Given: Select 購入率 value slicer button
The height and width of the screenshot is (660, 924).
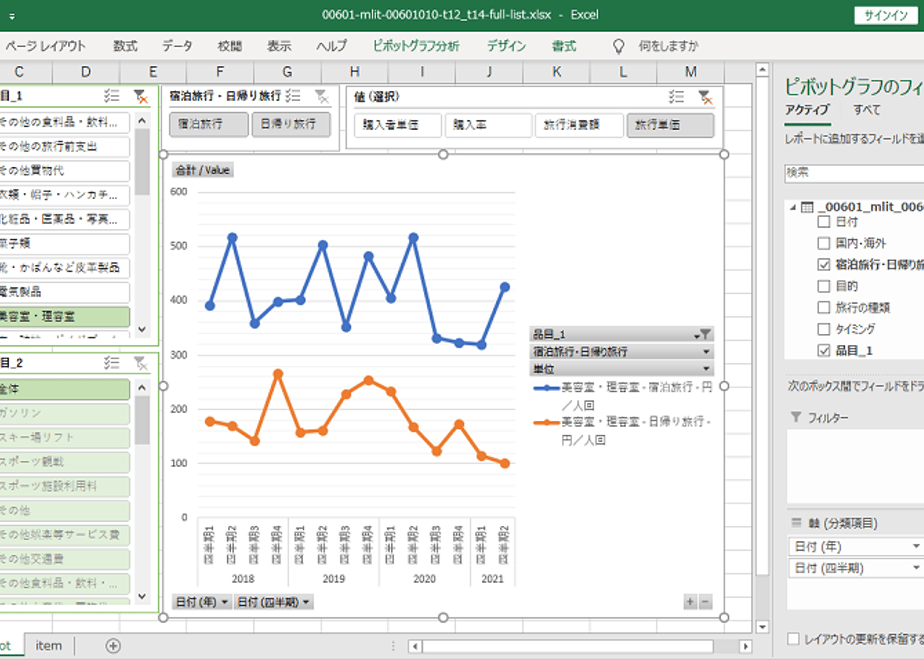Looking at the screenshot, I should click(489, 125).
